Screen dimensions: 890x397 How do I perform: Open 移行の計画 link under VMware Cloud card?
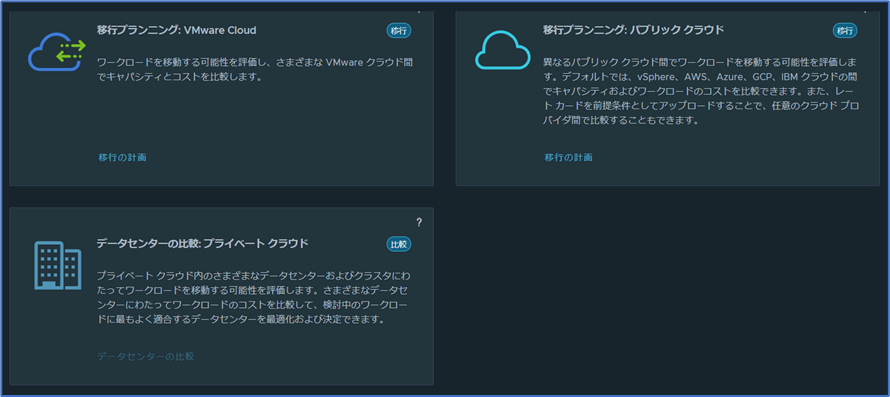coord(122,157)
